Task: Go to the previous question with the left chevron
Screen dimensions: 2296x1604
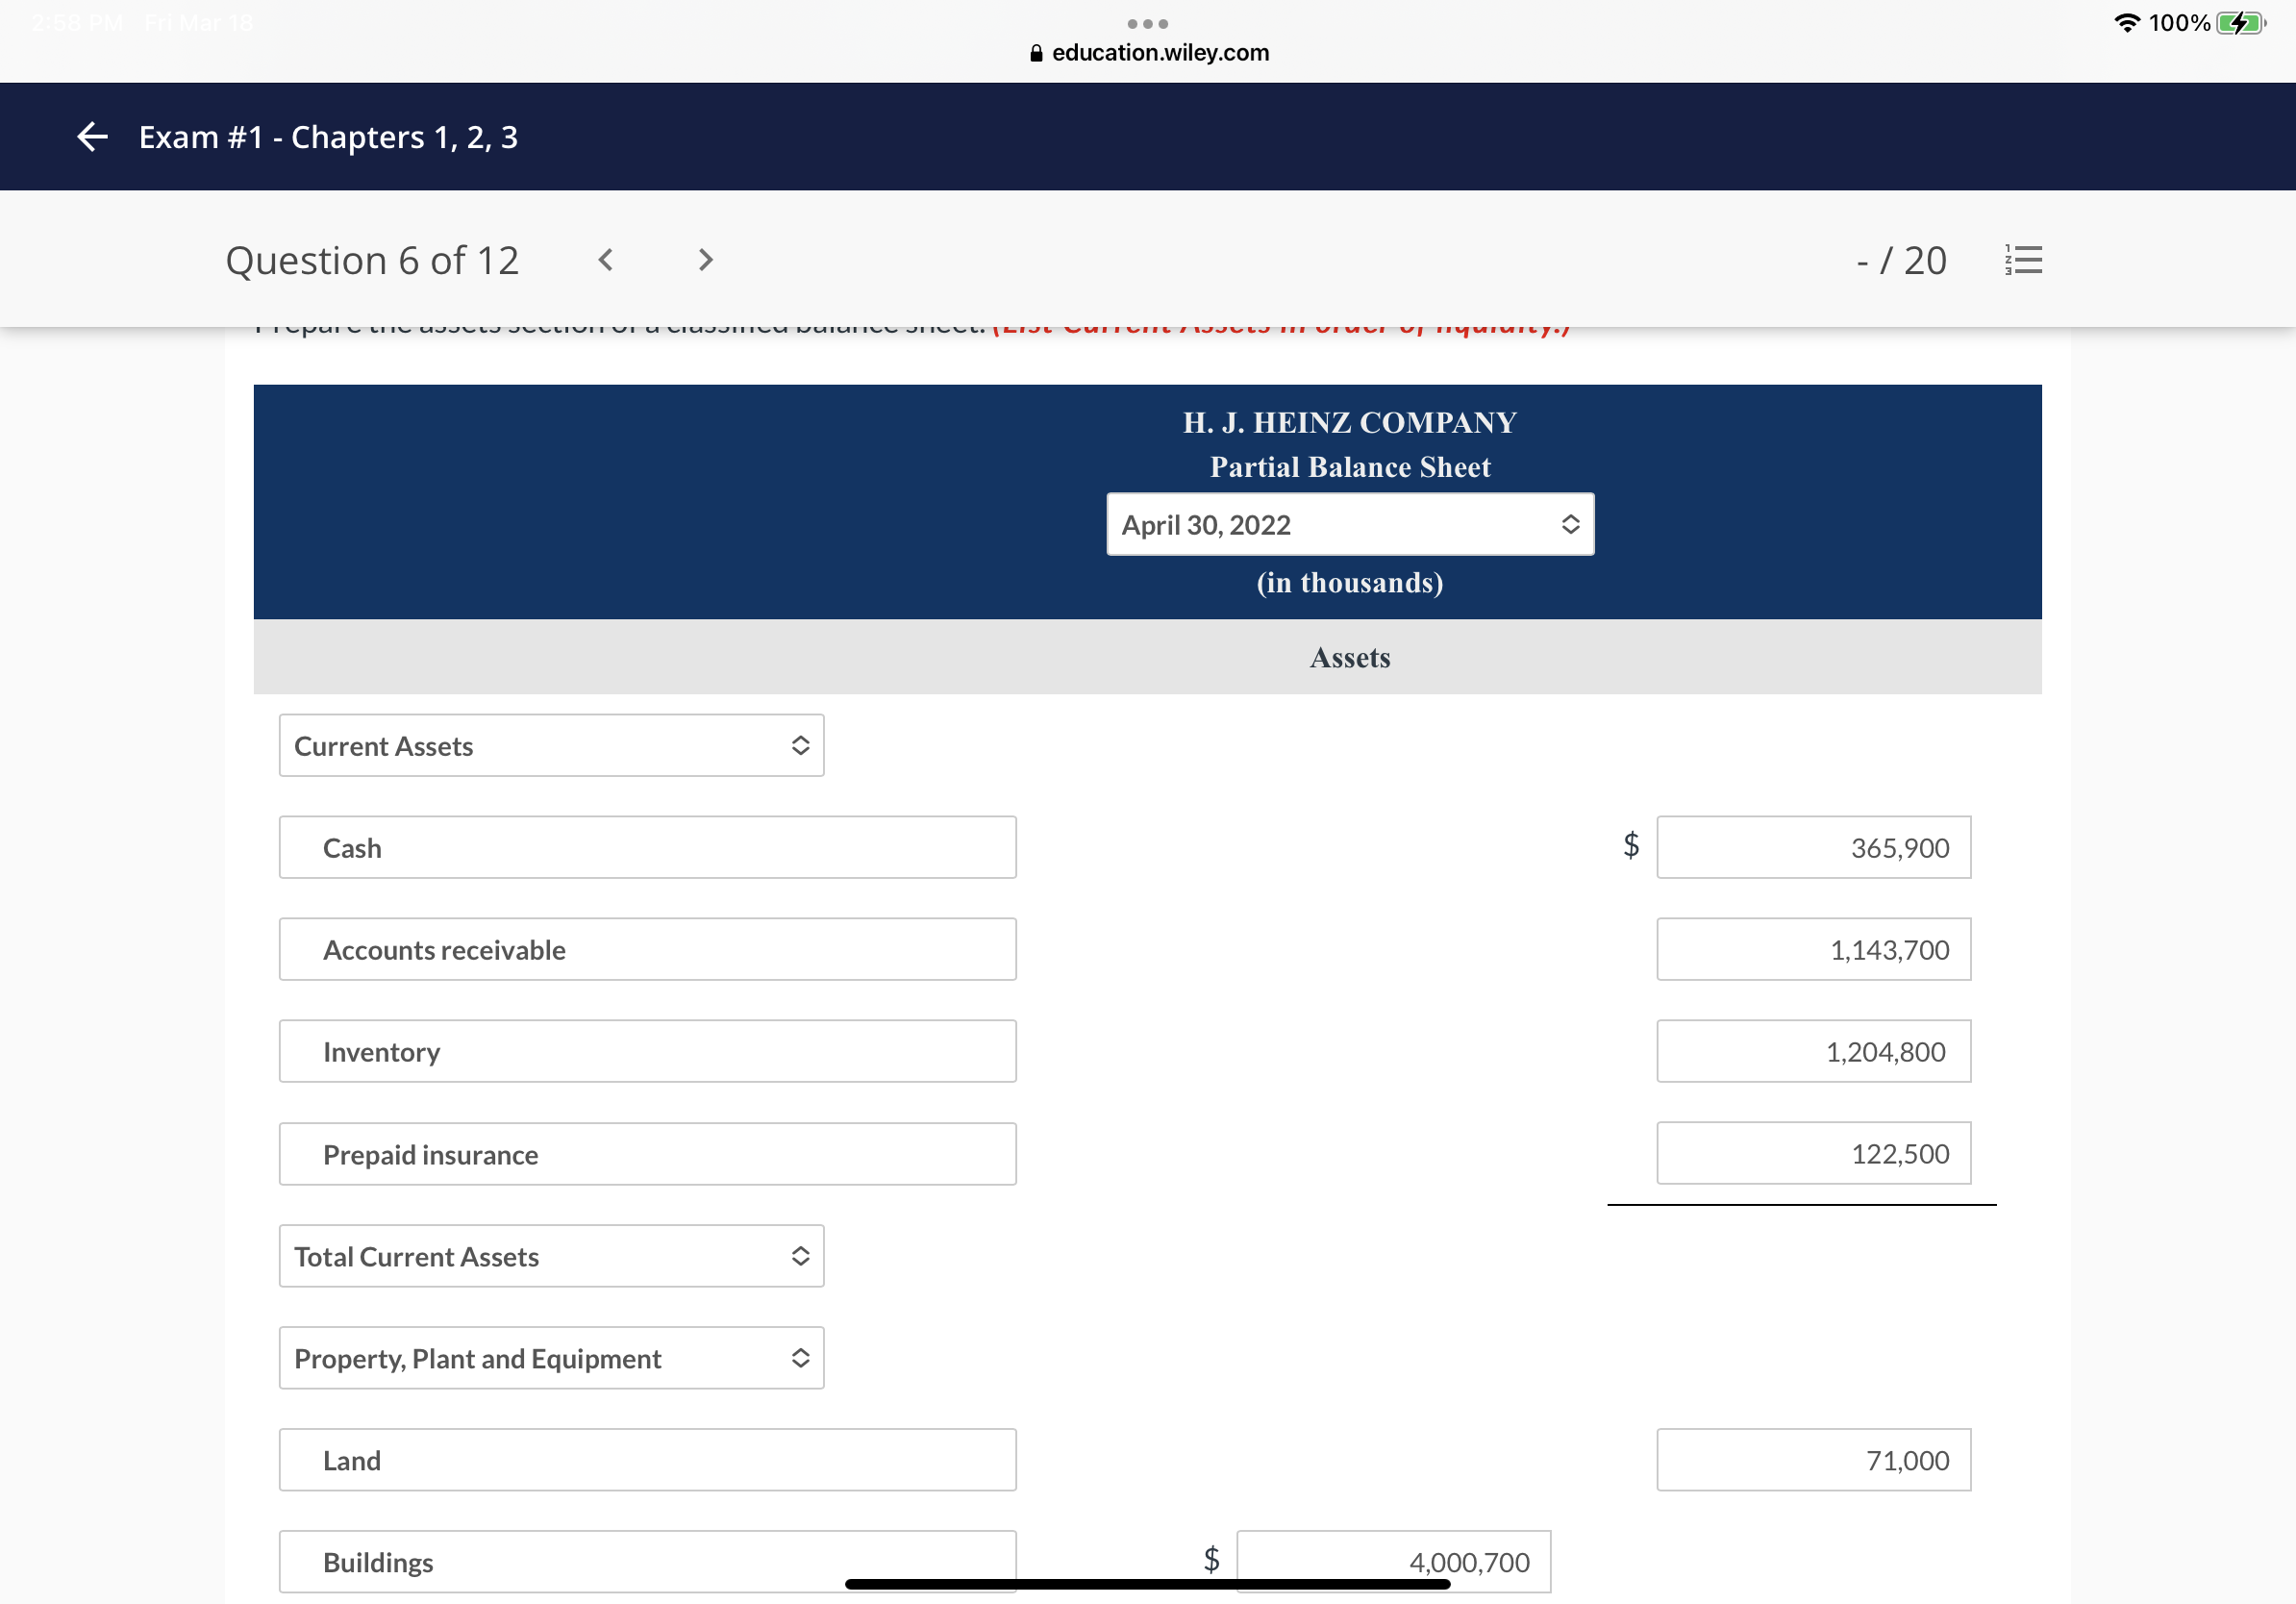Action: (605, 260)
